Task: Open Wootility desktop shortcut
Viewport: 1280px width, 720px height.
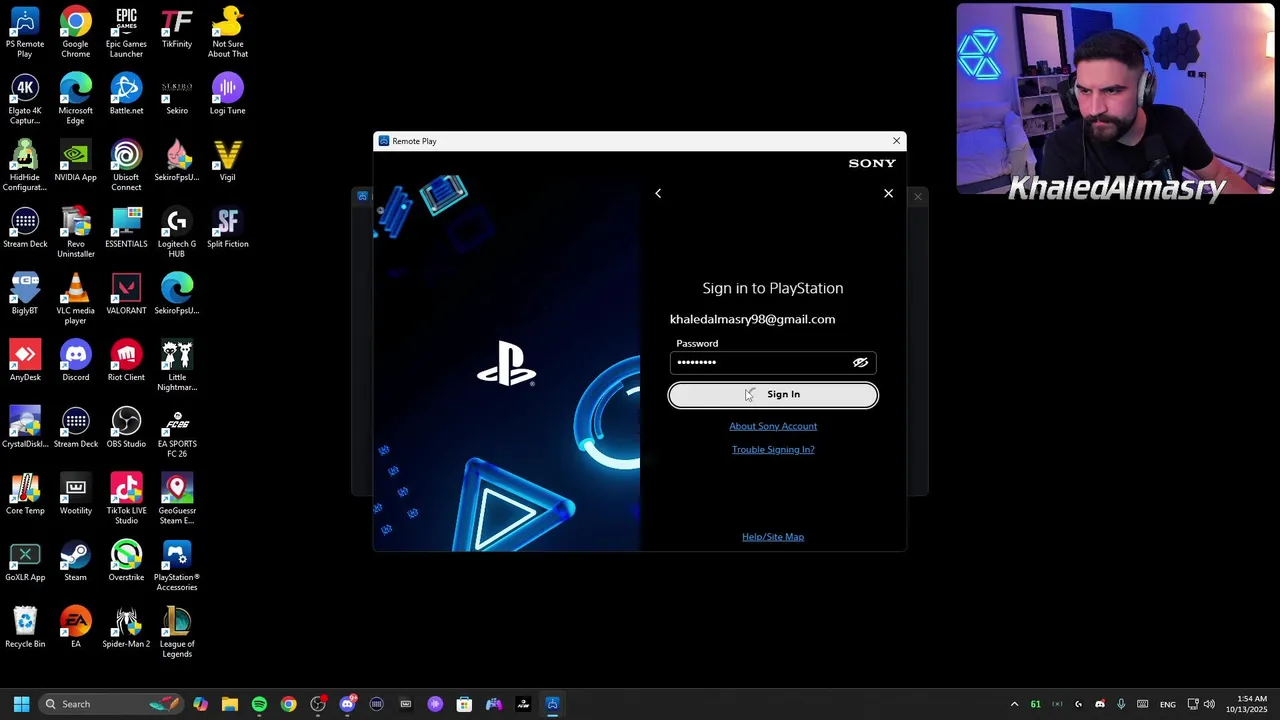Action: 75,494
